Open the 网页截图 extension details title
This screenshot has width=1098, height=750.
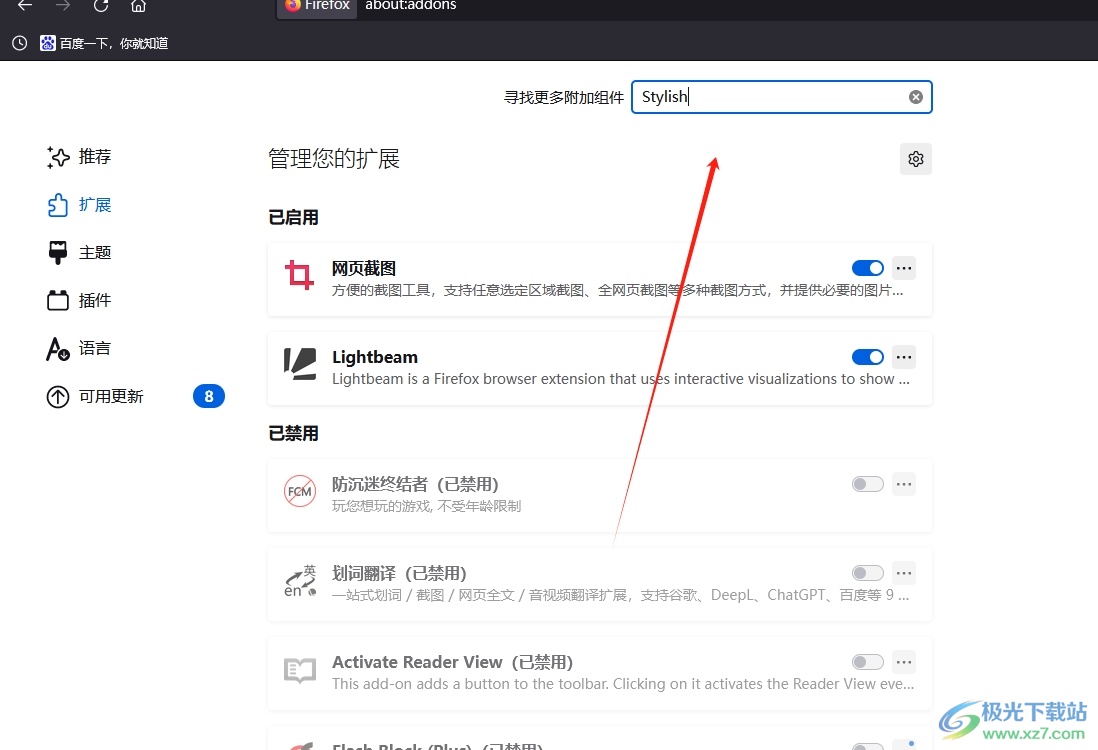pos(363,268)
